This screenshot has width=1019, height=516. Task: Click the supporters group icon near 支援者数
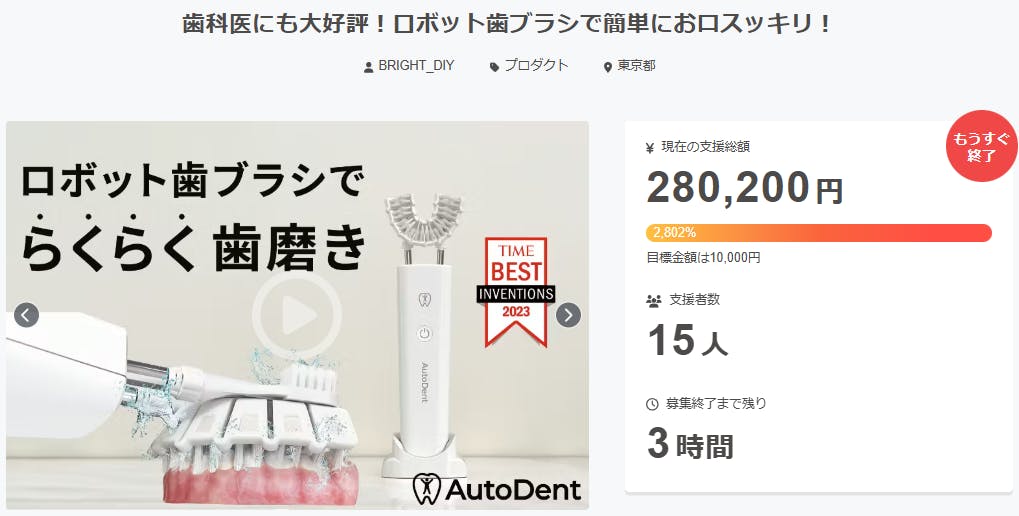coord(653,301)
